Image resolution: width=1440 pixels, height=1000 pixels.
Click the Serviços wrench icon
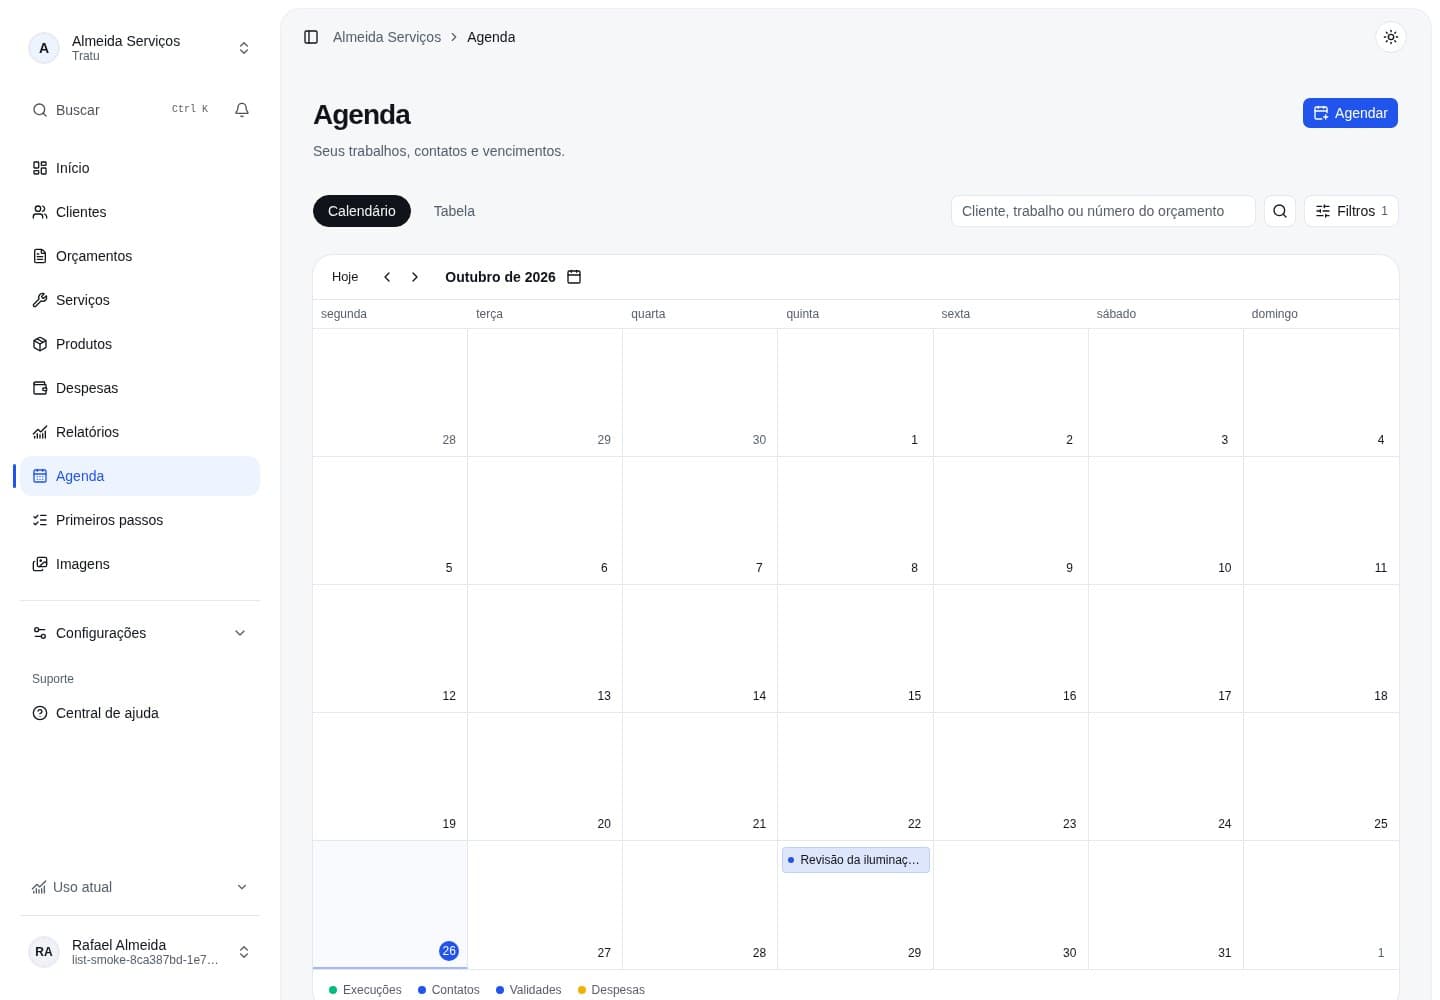(x=40, y=300)
